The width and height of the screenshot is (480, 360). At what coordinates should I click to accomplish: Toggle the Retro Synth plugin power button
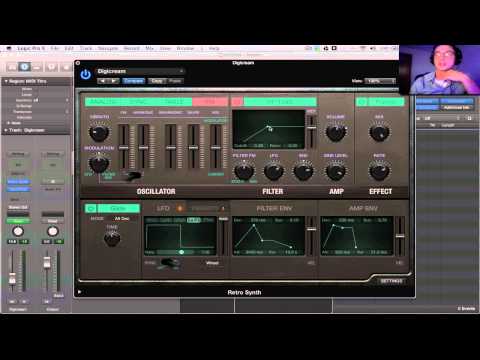pos(86,74)
